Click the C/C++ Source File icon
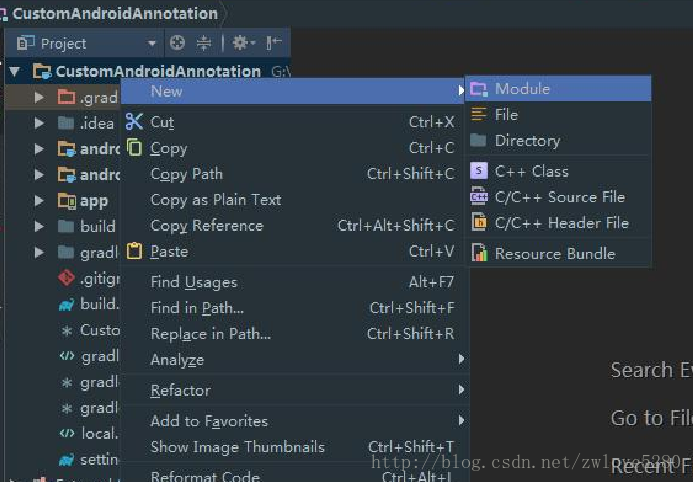Viewport: 693px width, 482px height. [479, 196]
